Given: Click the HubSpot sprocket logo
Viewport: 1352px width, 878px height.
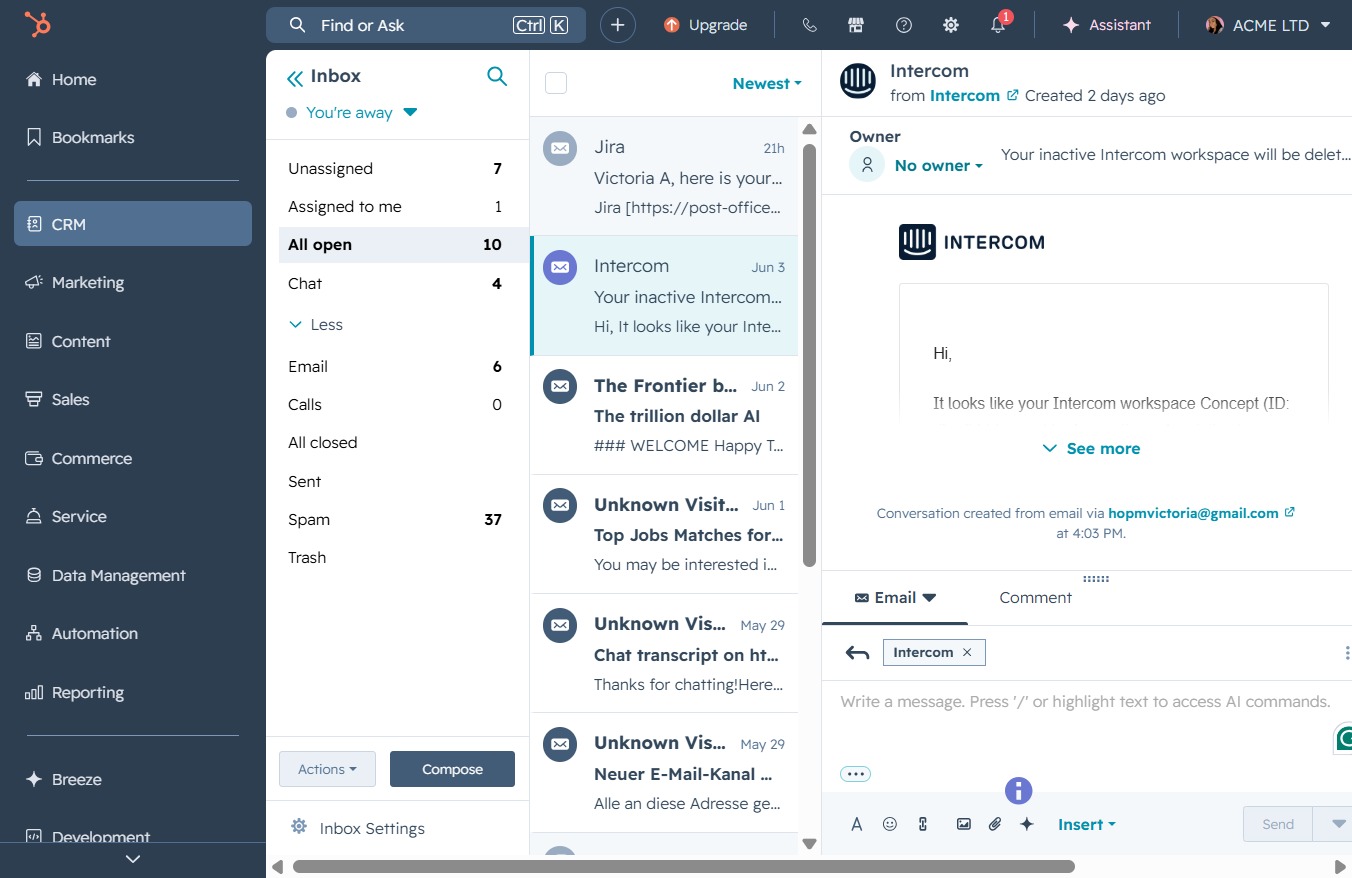Looking at the screenshot, I should 38,24.
